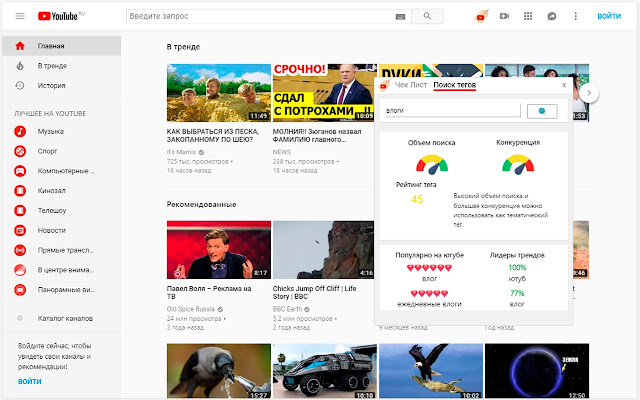The height and width of the screenshot is (400, 640).
Task: Click the 100% trend percentage
Action: pyautogui.click(x=517, y=267)
